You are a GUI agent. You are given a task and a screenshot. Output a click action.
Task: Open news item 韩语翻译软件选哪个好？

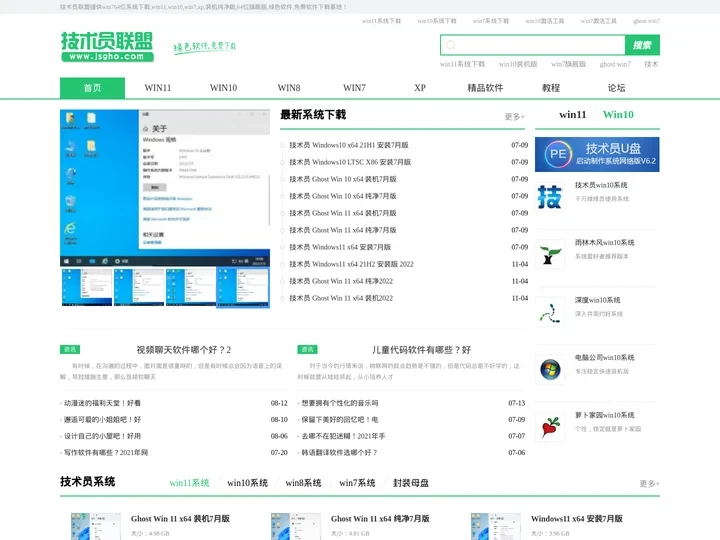point(340,453)
